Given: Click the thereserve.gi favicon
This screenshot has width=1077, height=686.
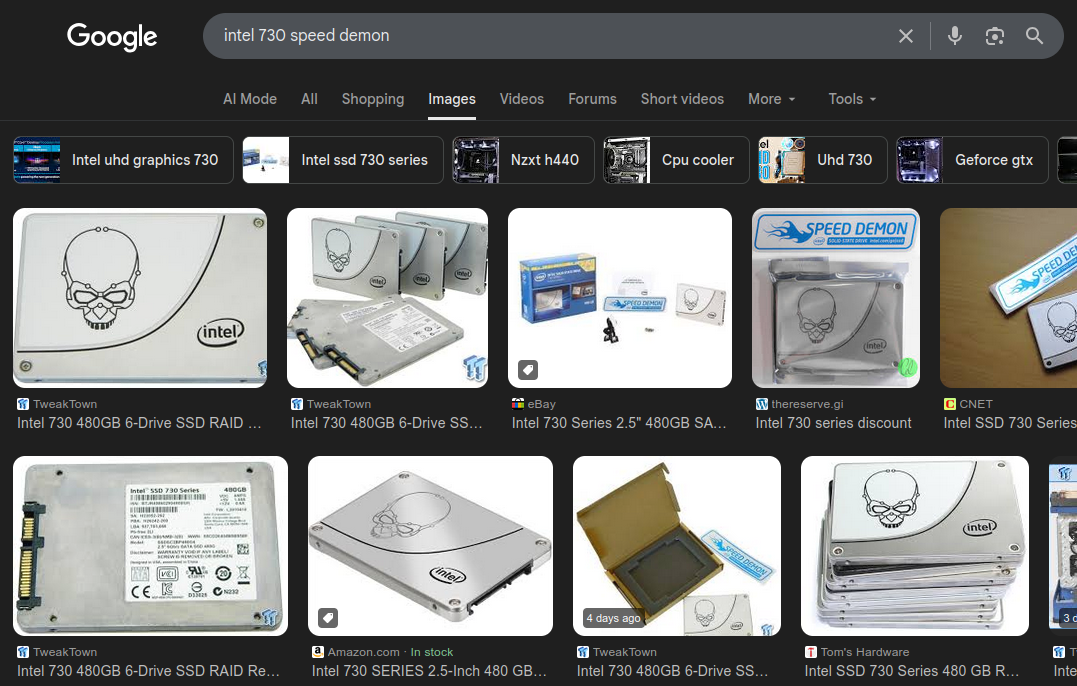Looking at the screenshot, I should pos(762,404).
